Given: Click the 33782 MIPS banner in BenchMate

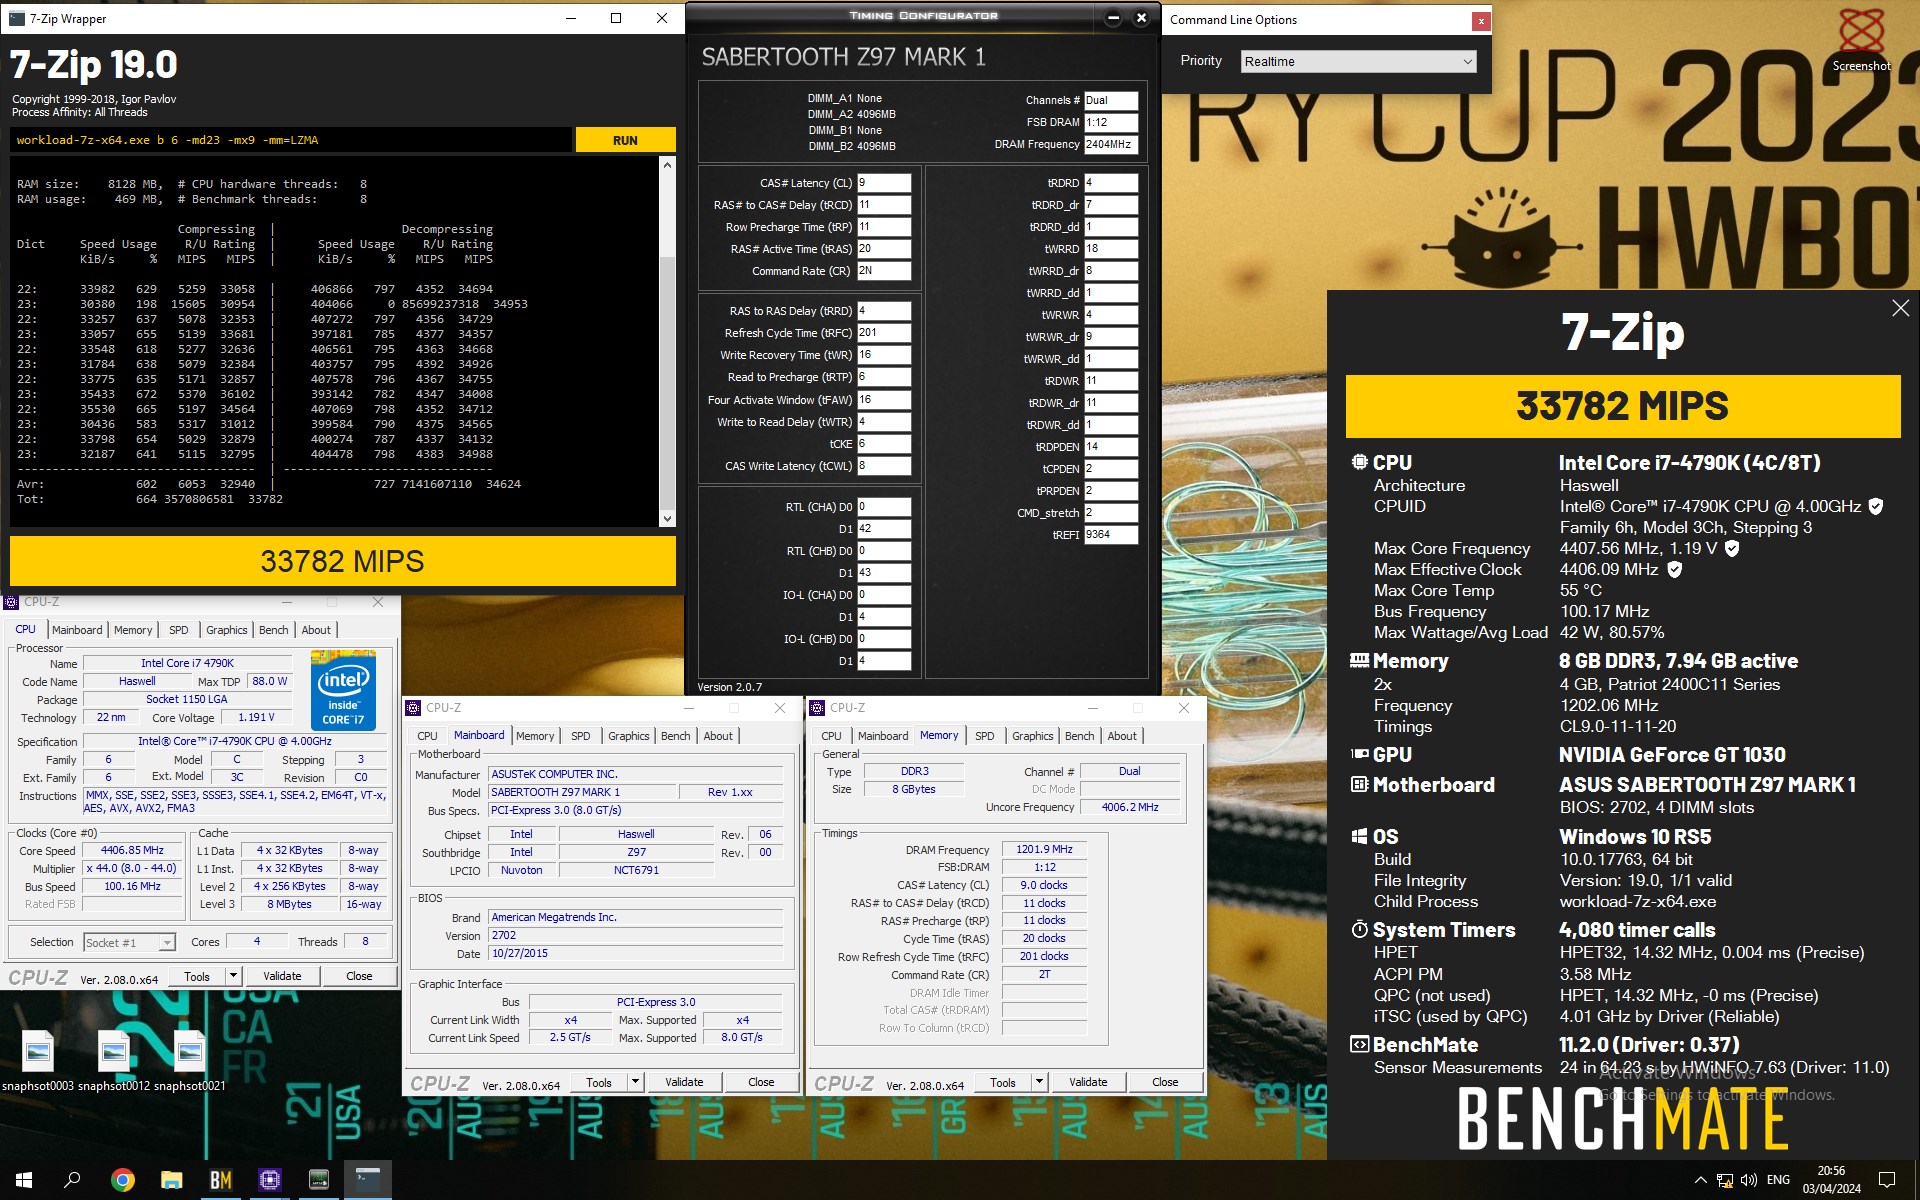Looking at the screenshot, I should tap(1622, 406).
